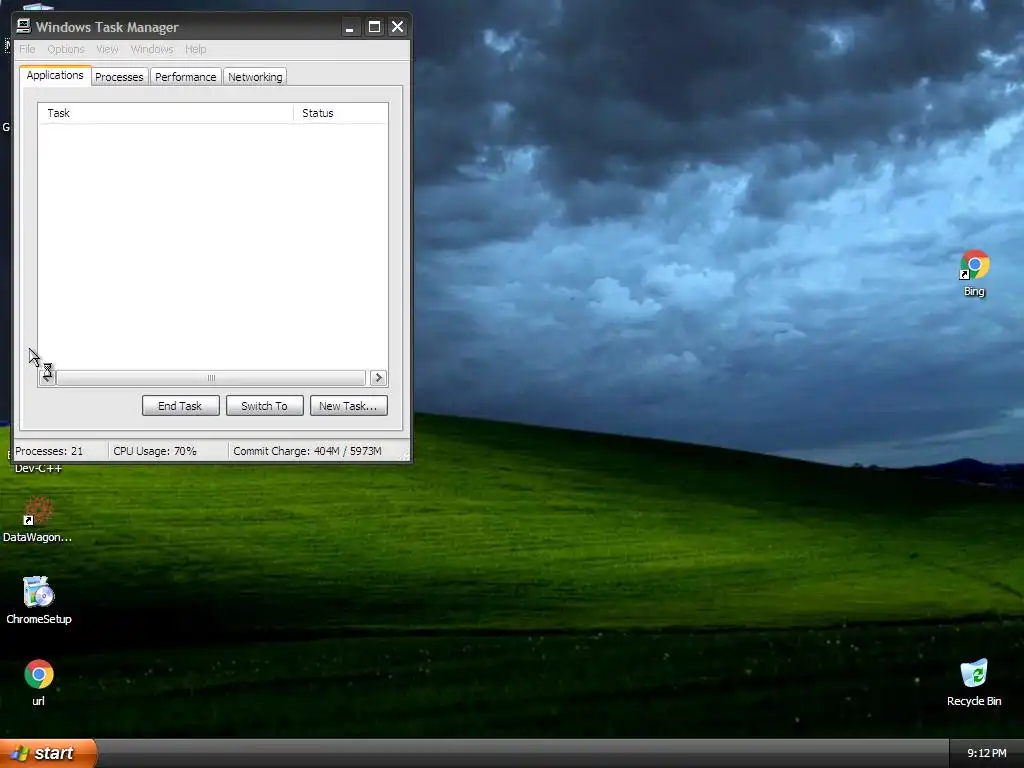This screenshot has height=768, width=1024.
Task: Select the Dev-C++ desktop shortcut label
Action: pos(38,468)
